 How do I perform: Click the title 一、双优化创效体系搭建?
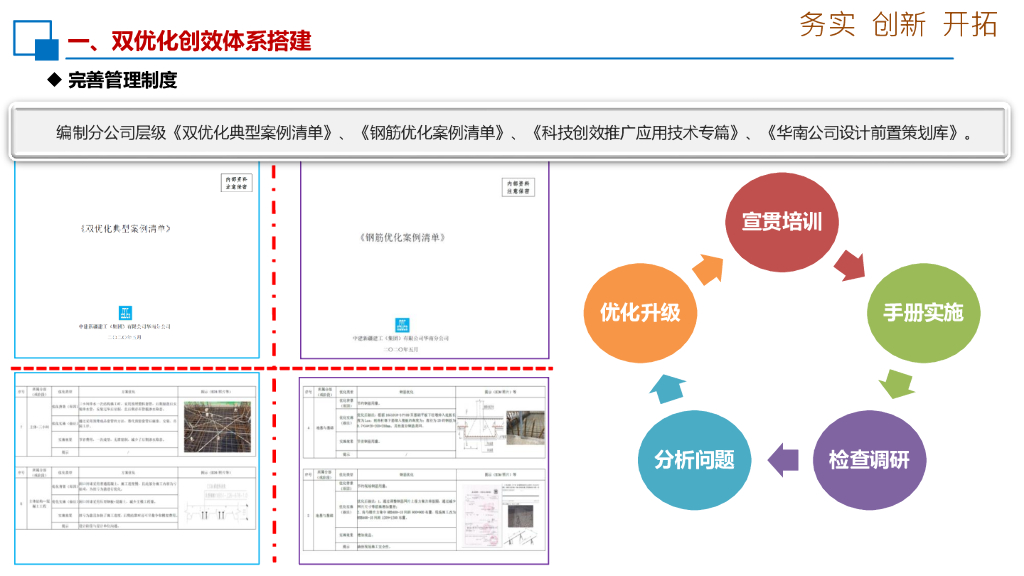tap(189, 41)
